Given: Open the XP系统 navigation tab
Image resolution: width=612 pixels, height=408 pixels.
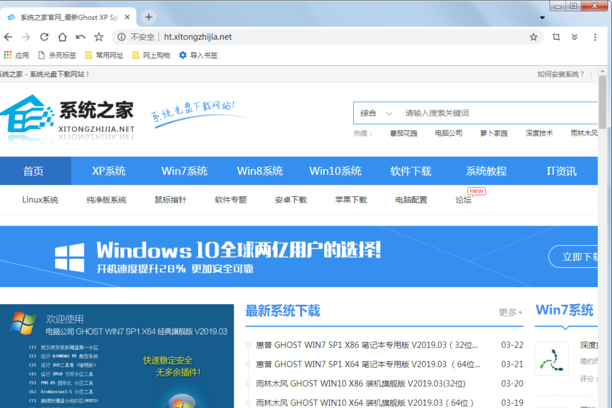Looking at the screenshot, I should (x=109, y=171).
